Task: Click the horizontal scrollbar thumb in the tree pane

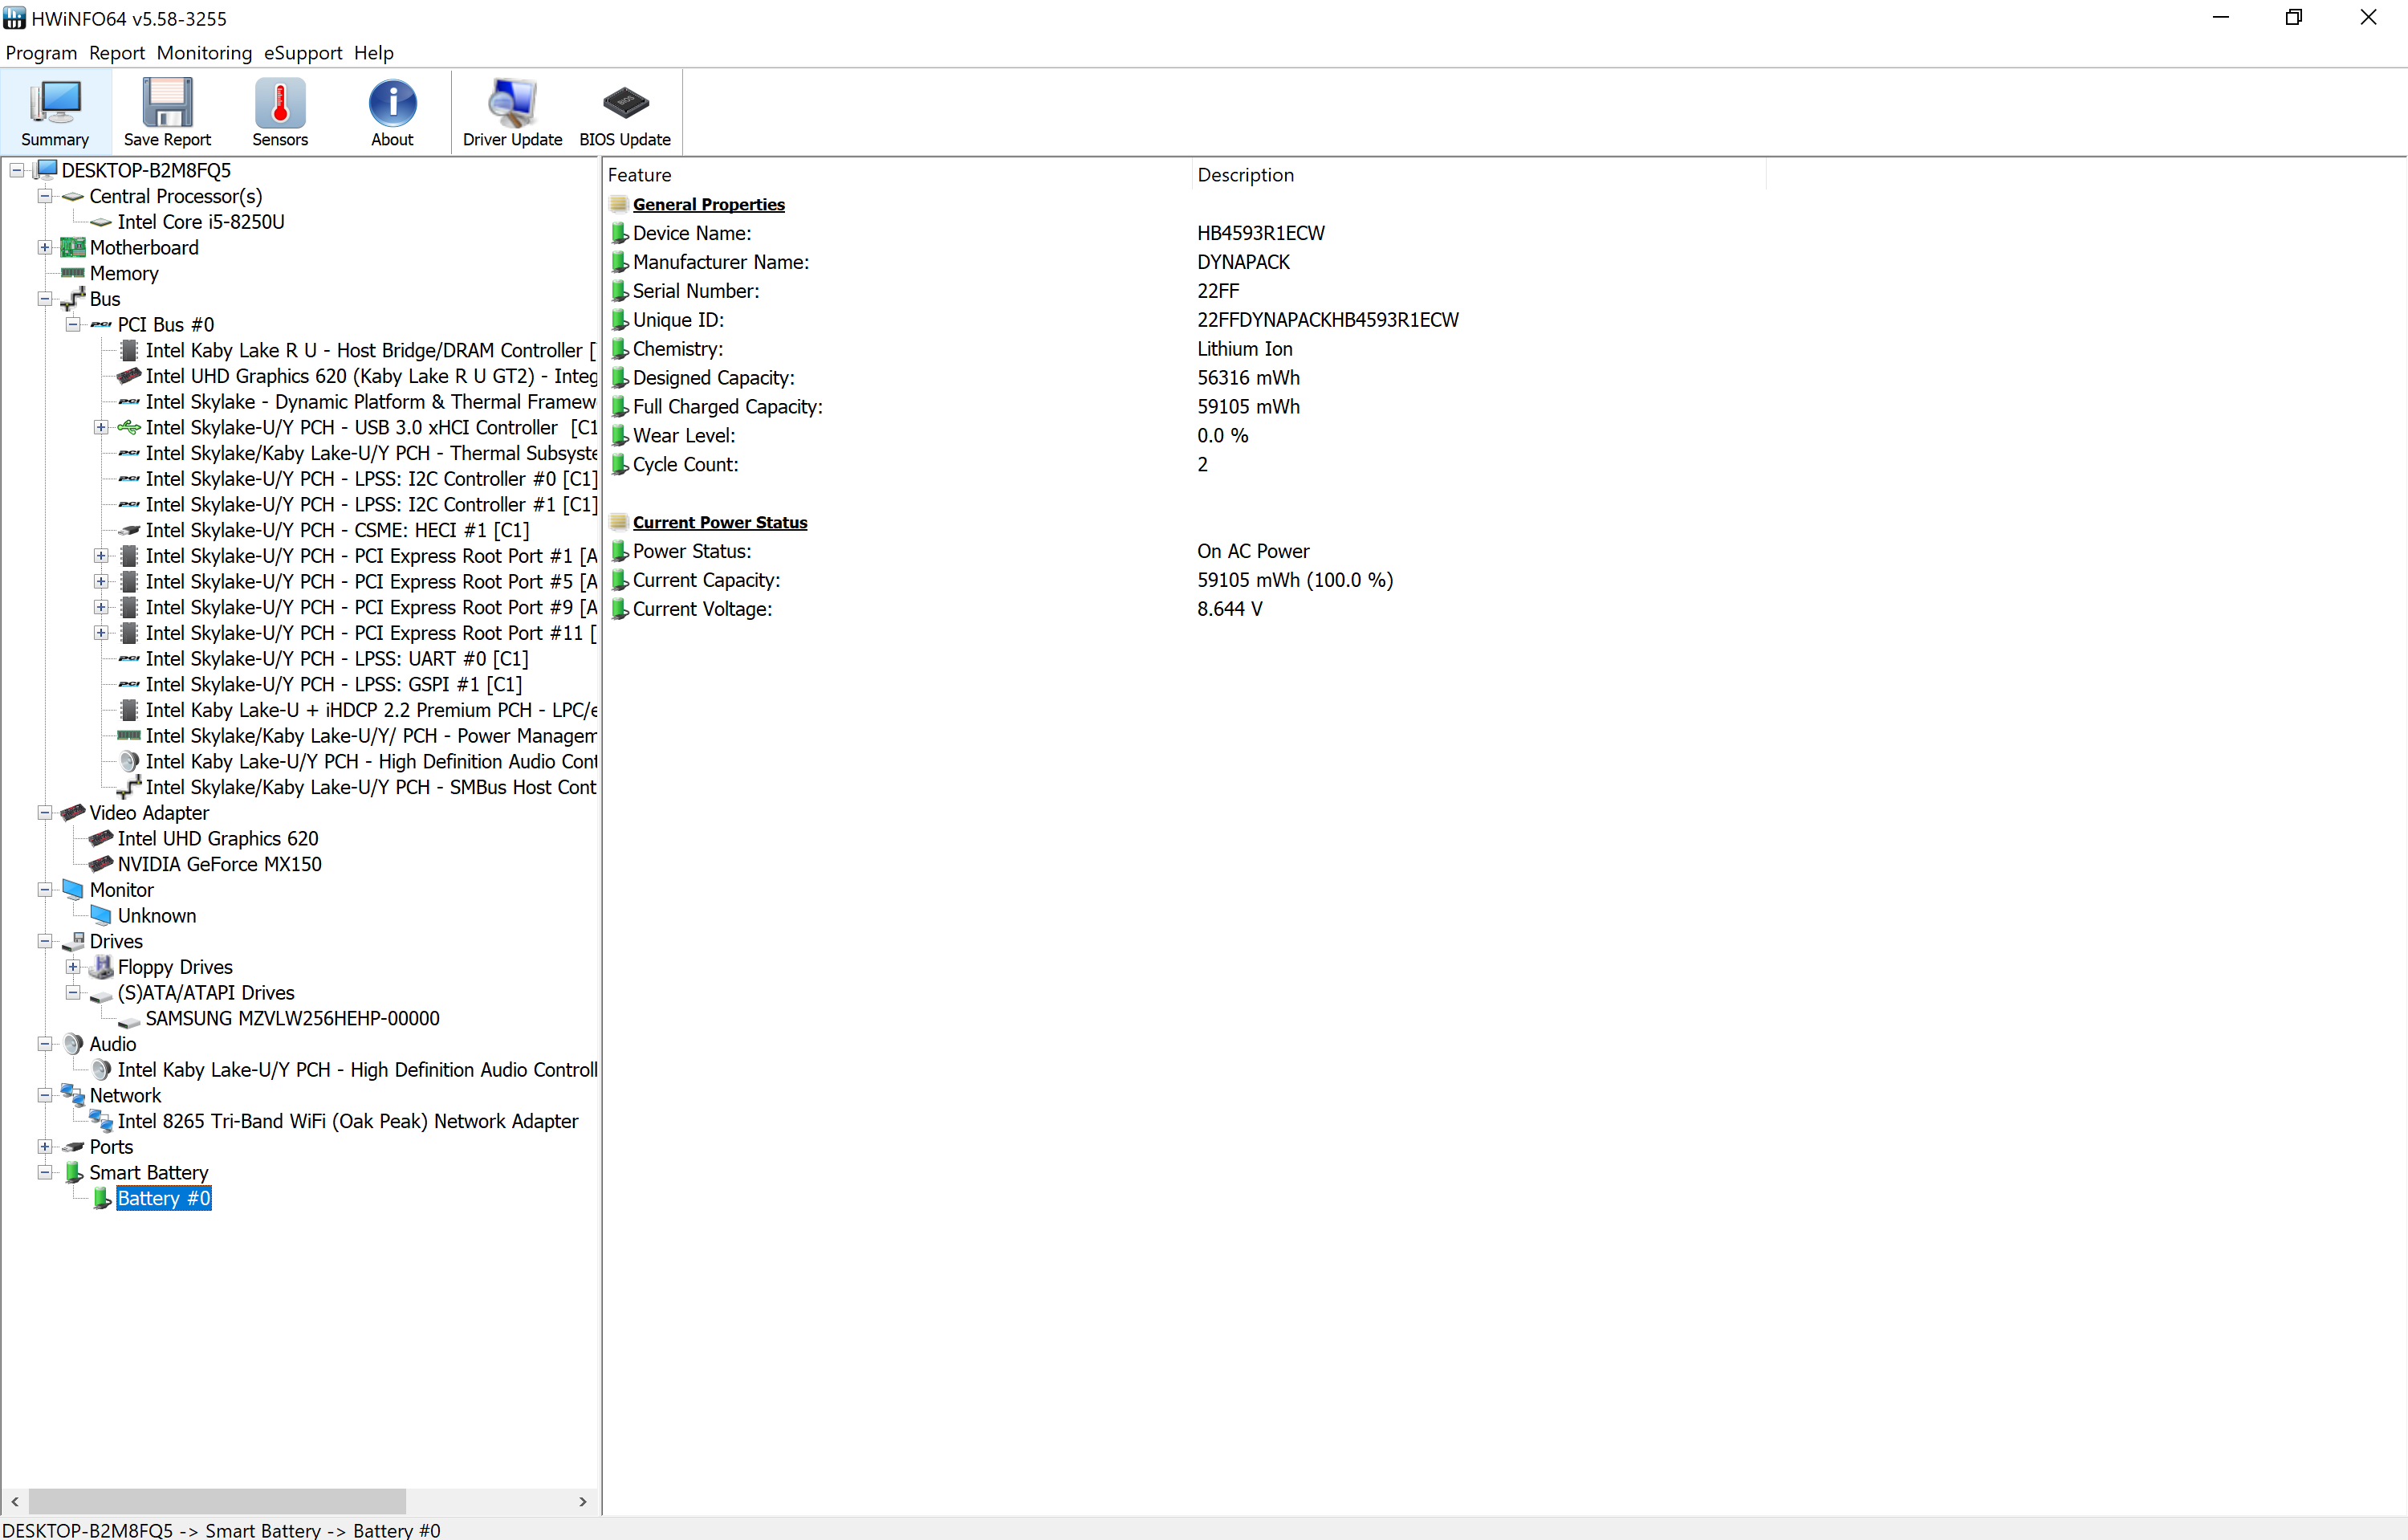Action: [217, 1501]
